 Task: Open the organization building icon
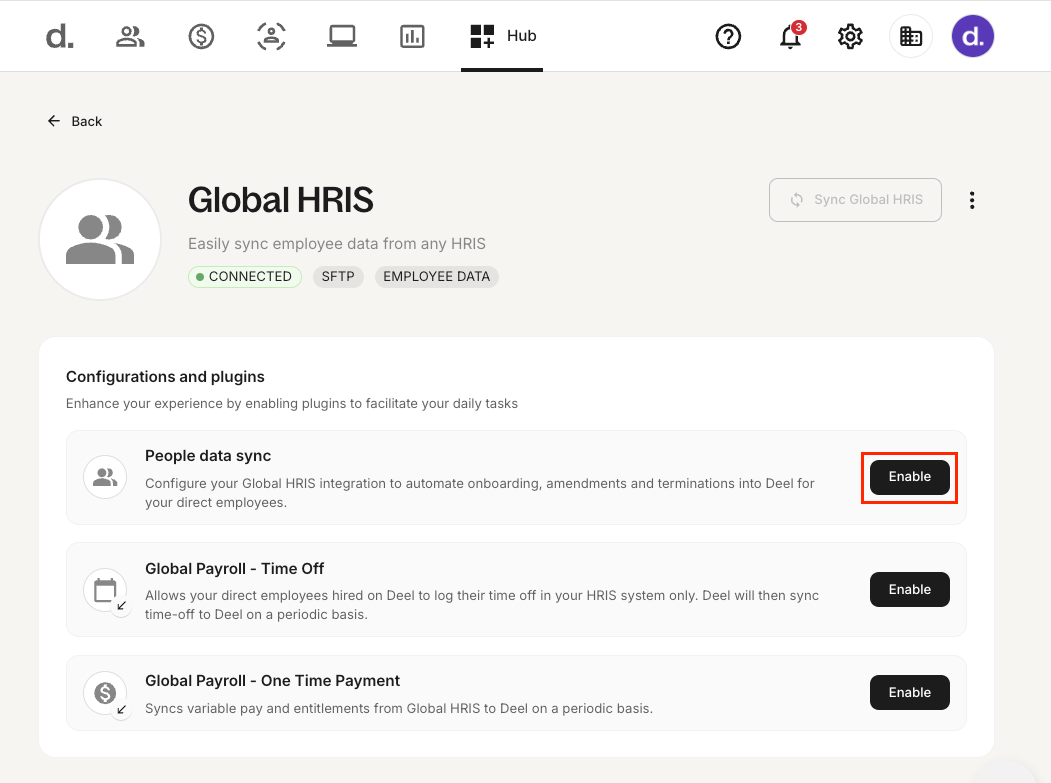point(911,36)
